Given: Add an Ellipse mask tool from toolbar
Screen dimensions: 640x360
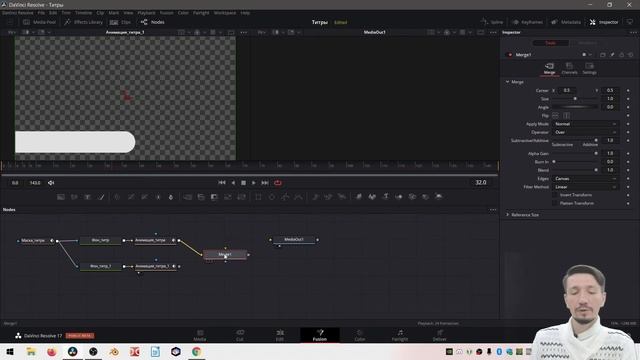Looking at the screenshot, I should click(x=272, y=197).
